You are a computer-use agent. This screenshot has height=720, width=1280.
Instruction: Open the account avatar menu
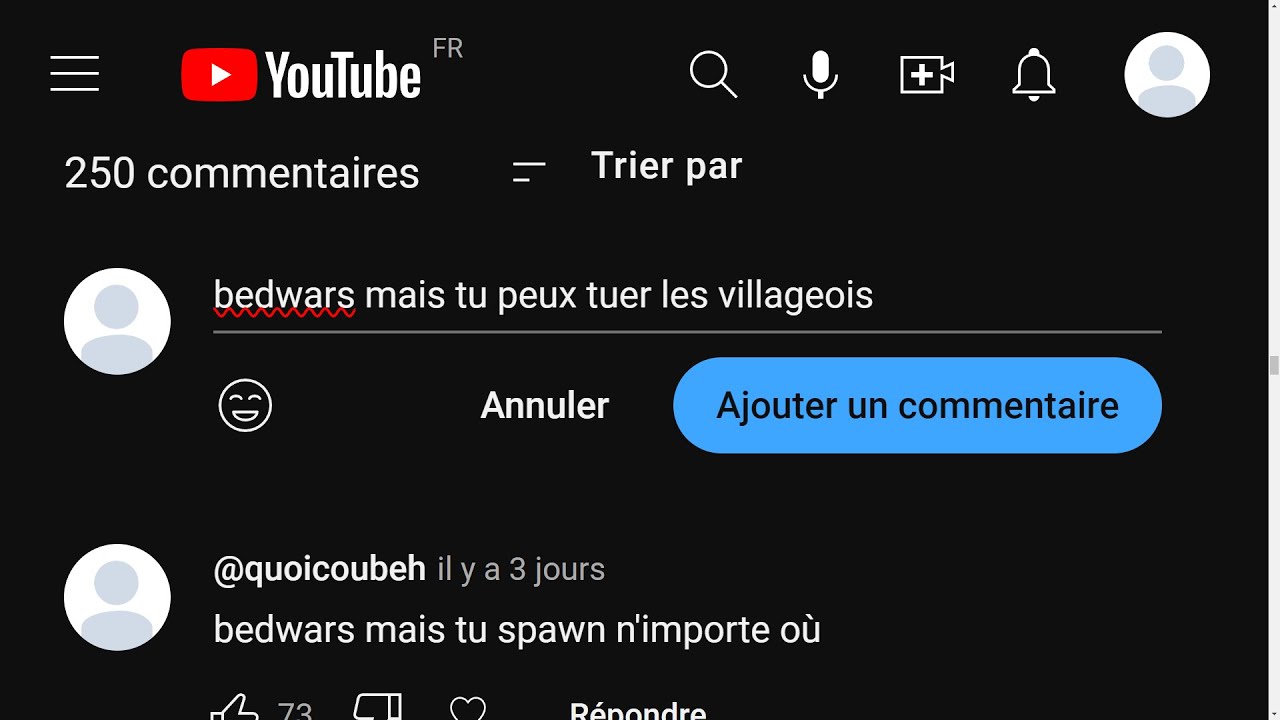click(1167, 75)
